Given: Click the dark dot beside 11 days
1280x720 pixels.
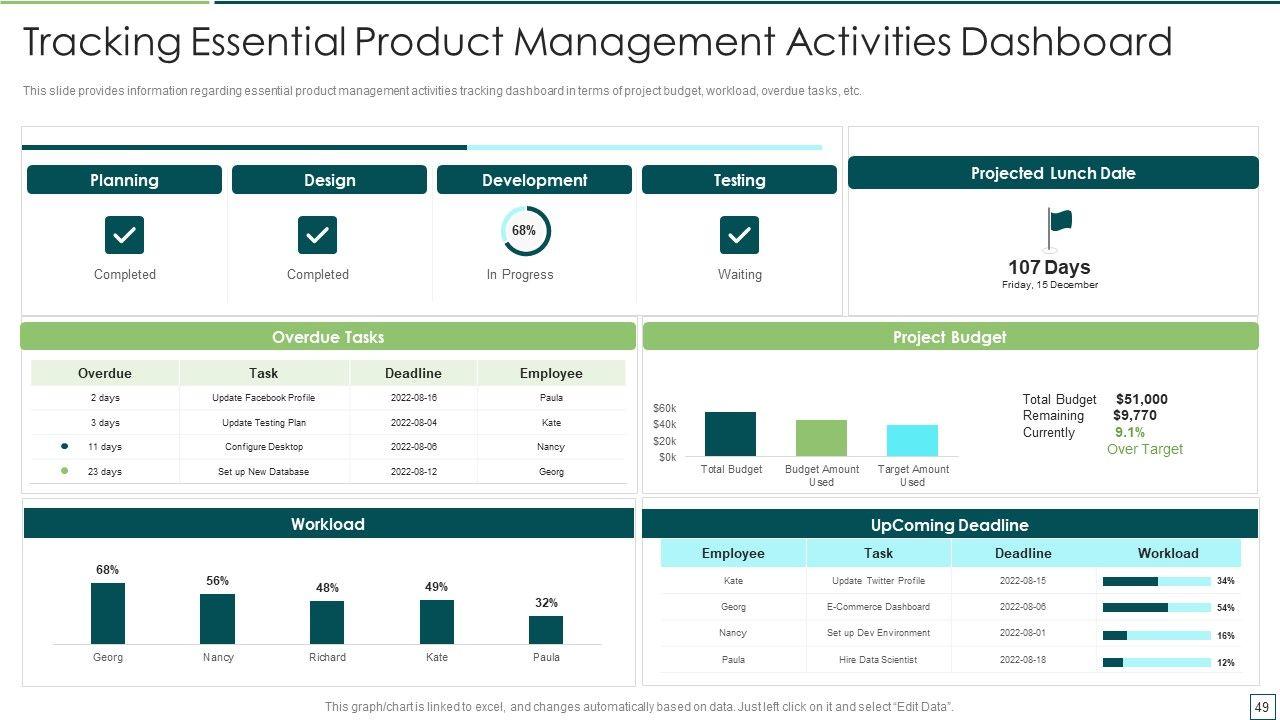Looking at the screenshot, I should pos(65,447).
